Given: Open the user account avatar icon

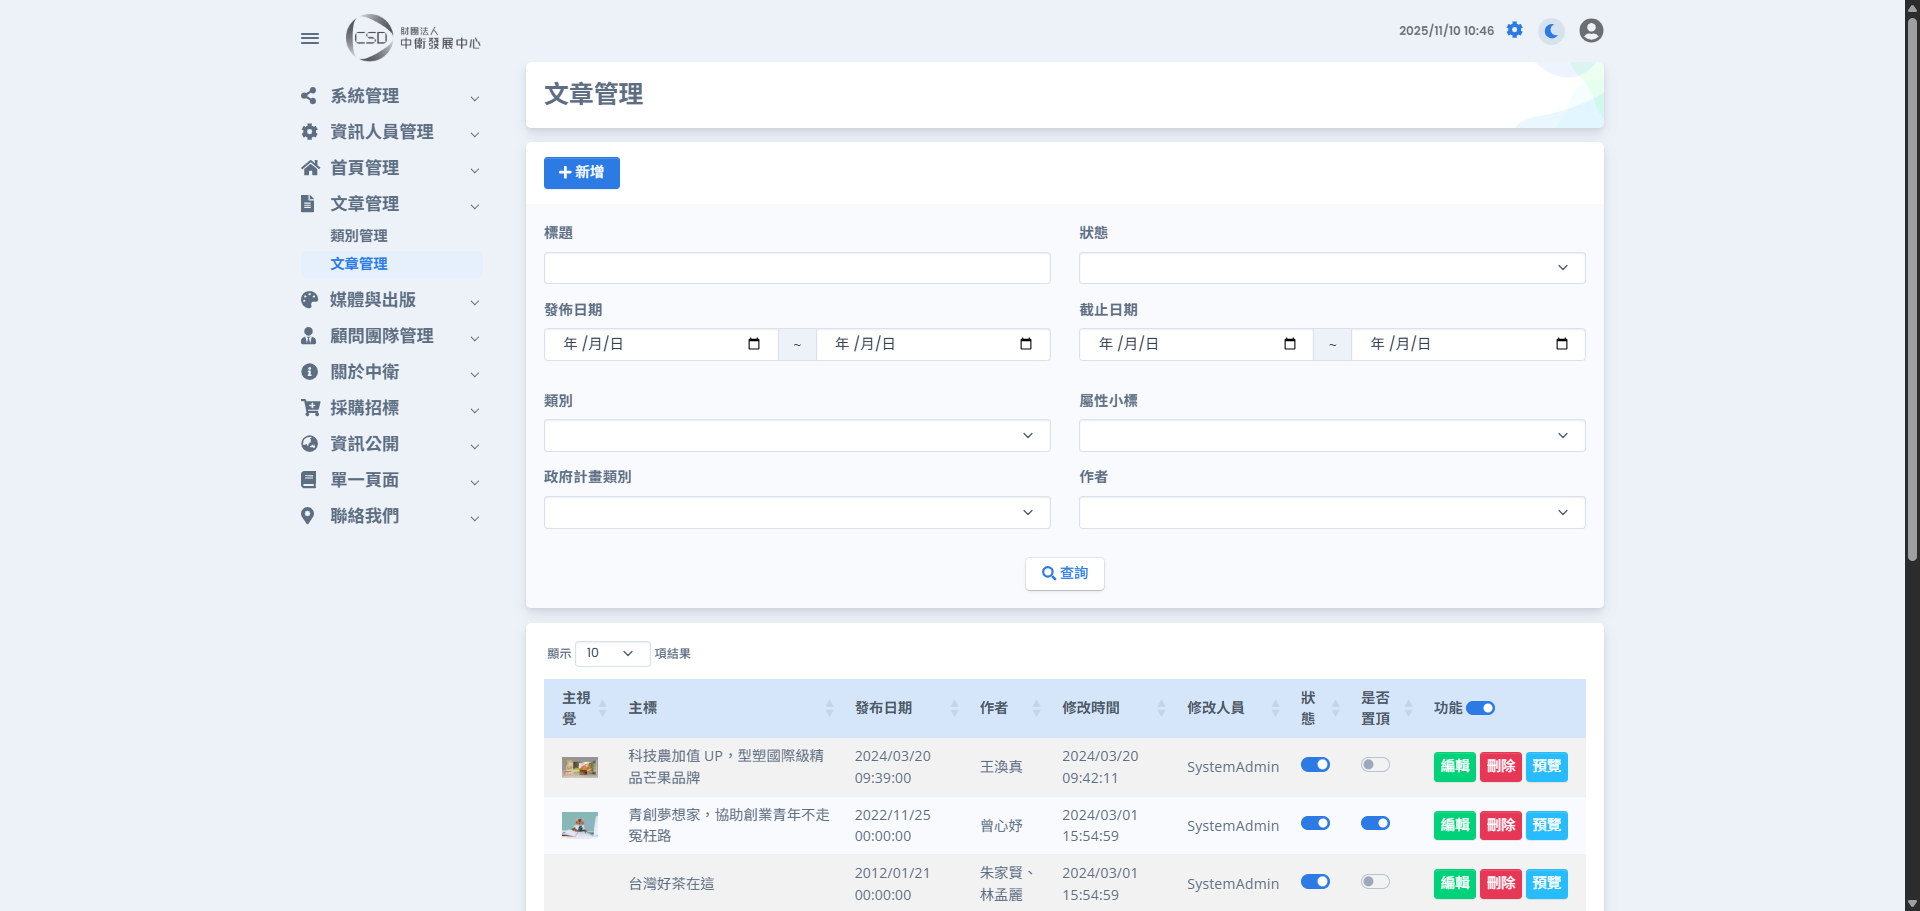Looking at the screenshot, I should (x=1591, y=31).
